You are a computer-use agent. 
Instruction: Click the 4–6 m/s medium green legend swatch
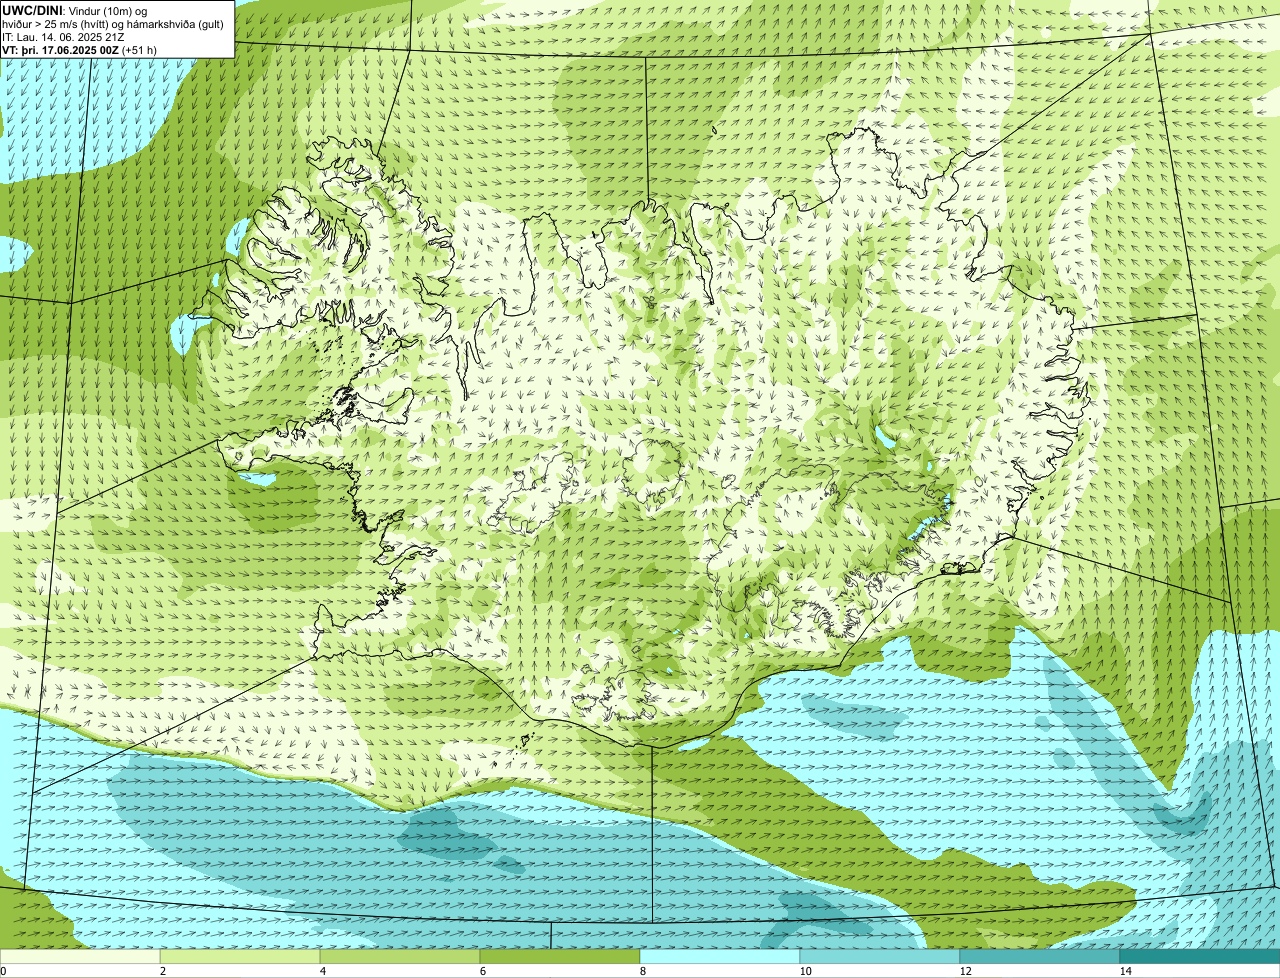point(400,957)
